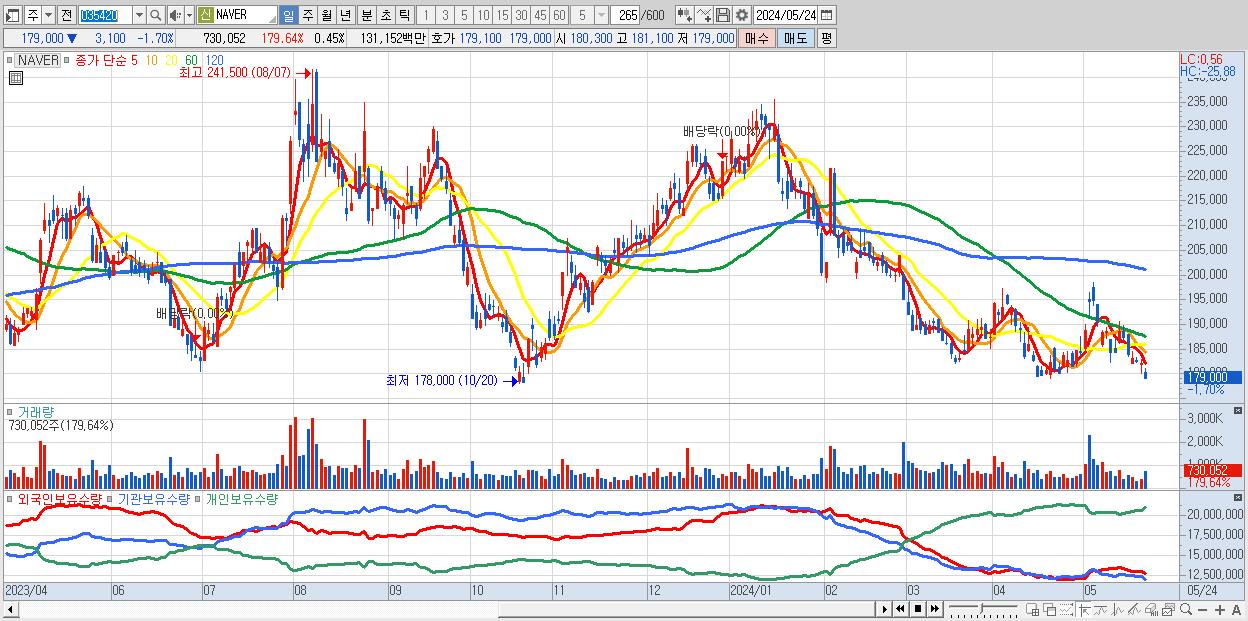Open the 주 market type dropdown arrow
This screenshot has width=1248, height=621.
48,16
